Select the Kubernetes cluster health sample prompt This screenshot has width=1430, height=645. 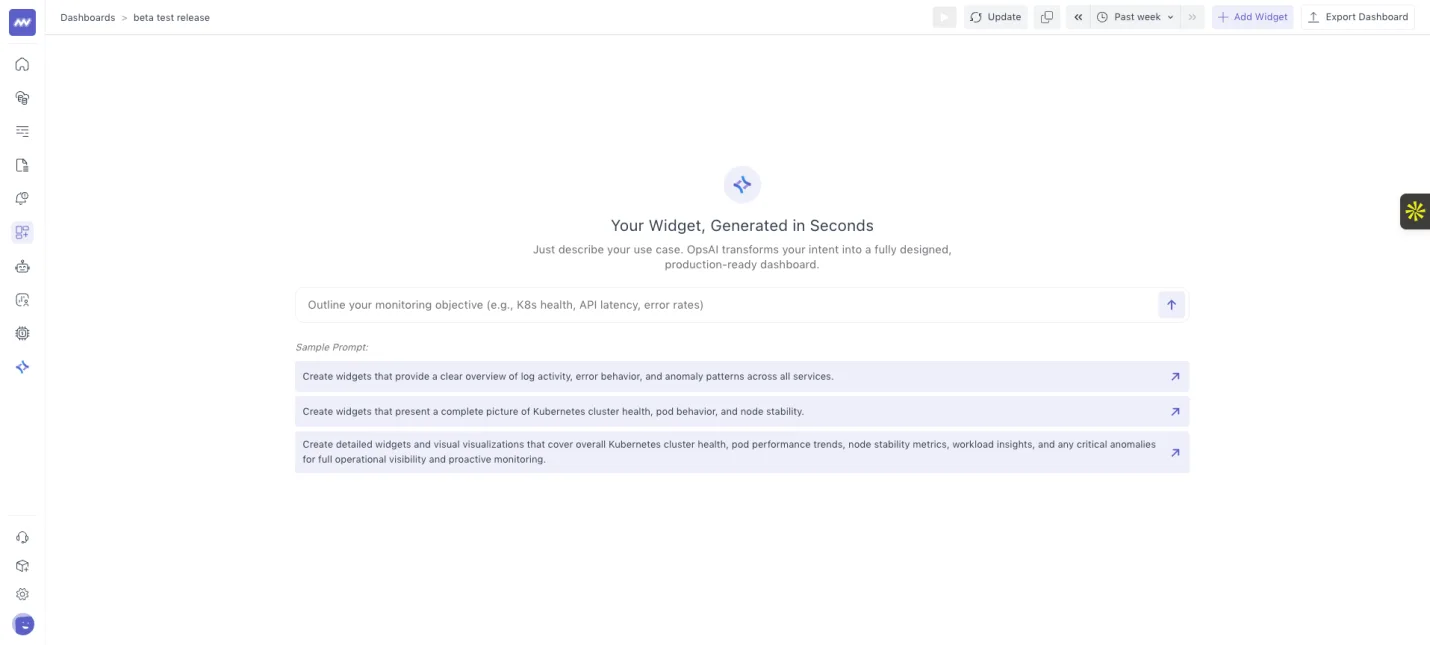742,411
